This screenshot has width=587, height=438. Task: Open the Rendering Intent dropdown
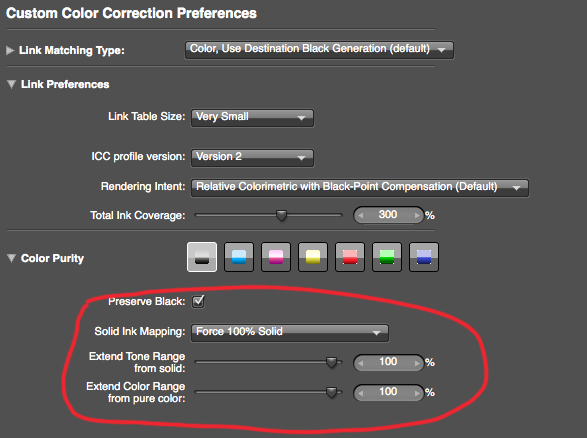[360, 188]
